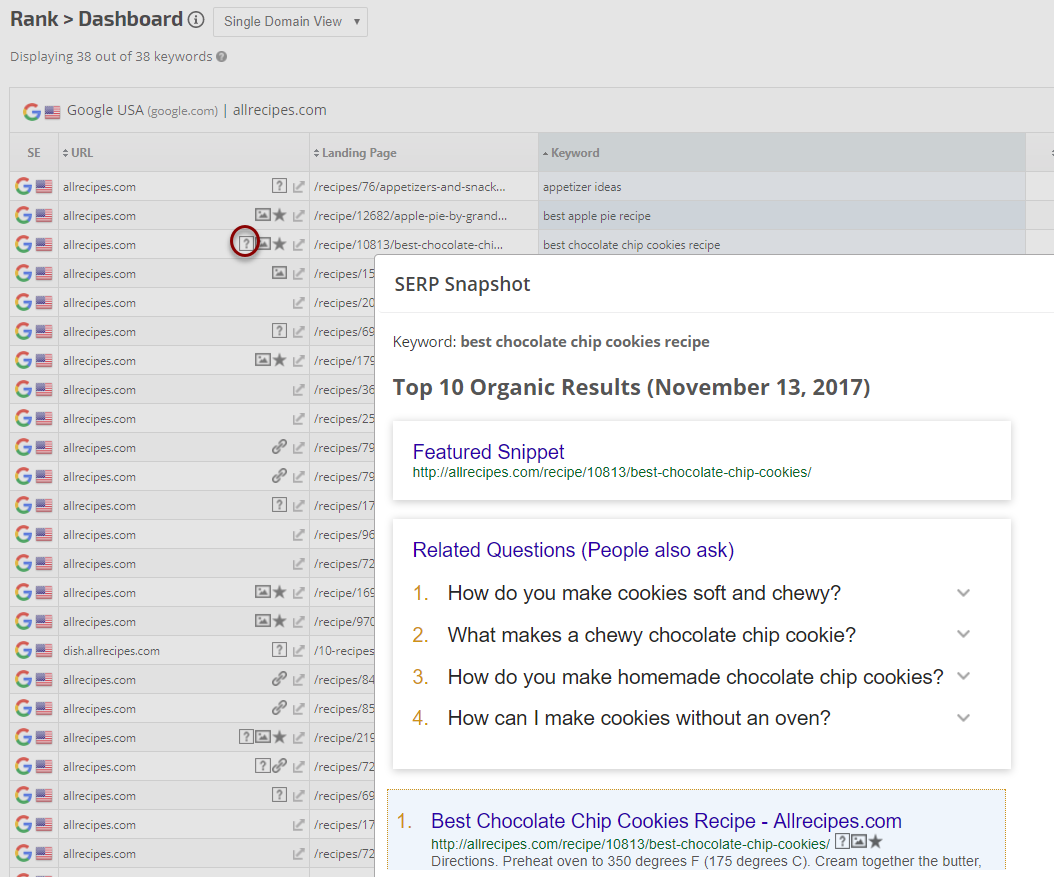Click image icon in /recipe/179 row
This screenshot has width=1054, height=877.
pos(263,360)
